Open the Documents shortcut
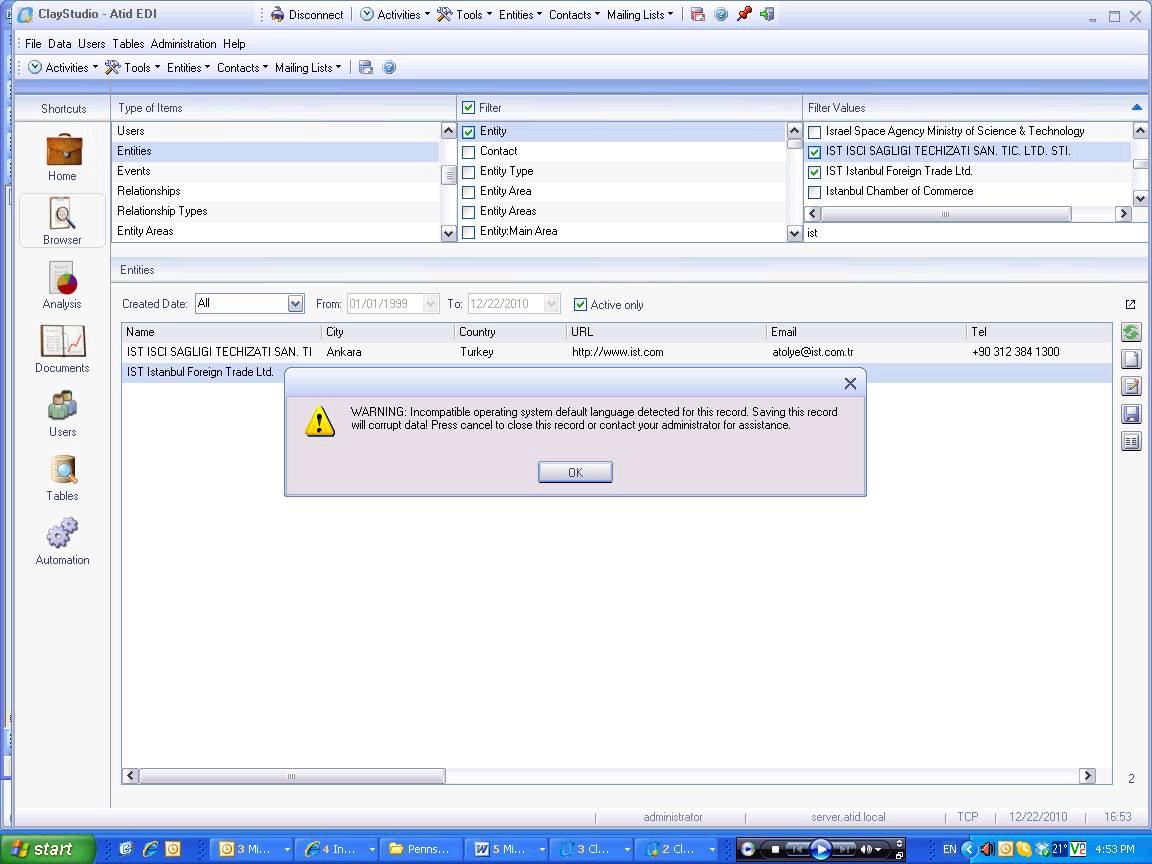Viewport: 1152px width, 864px height. [62, 349]
